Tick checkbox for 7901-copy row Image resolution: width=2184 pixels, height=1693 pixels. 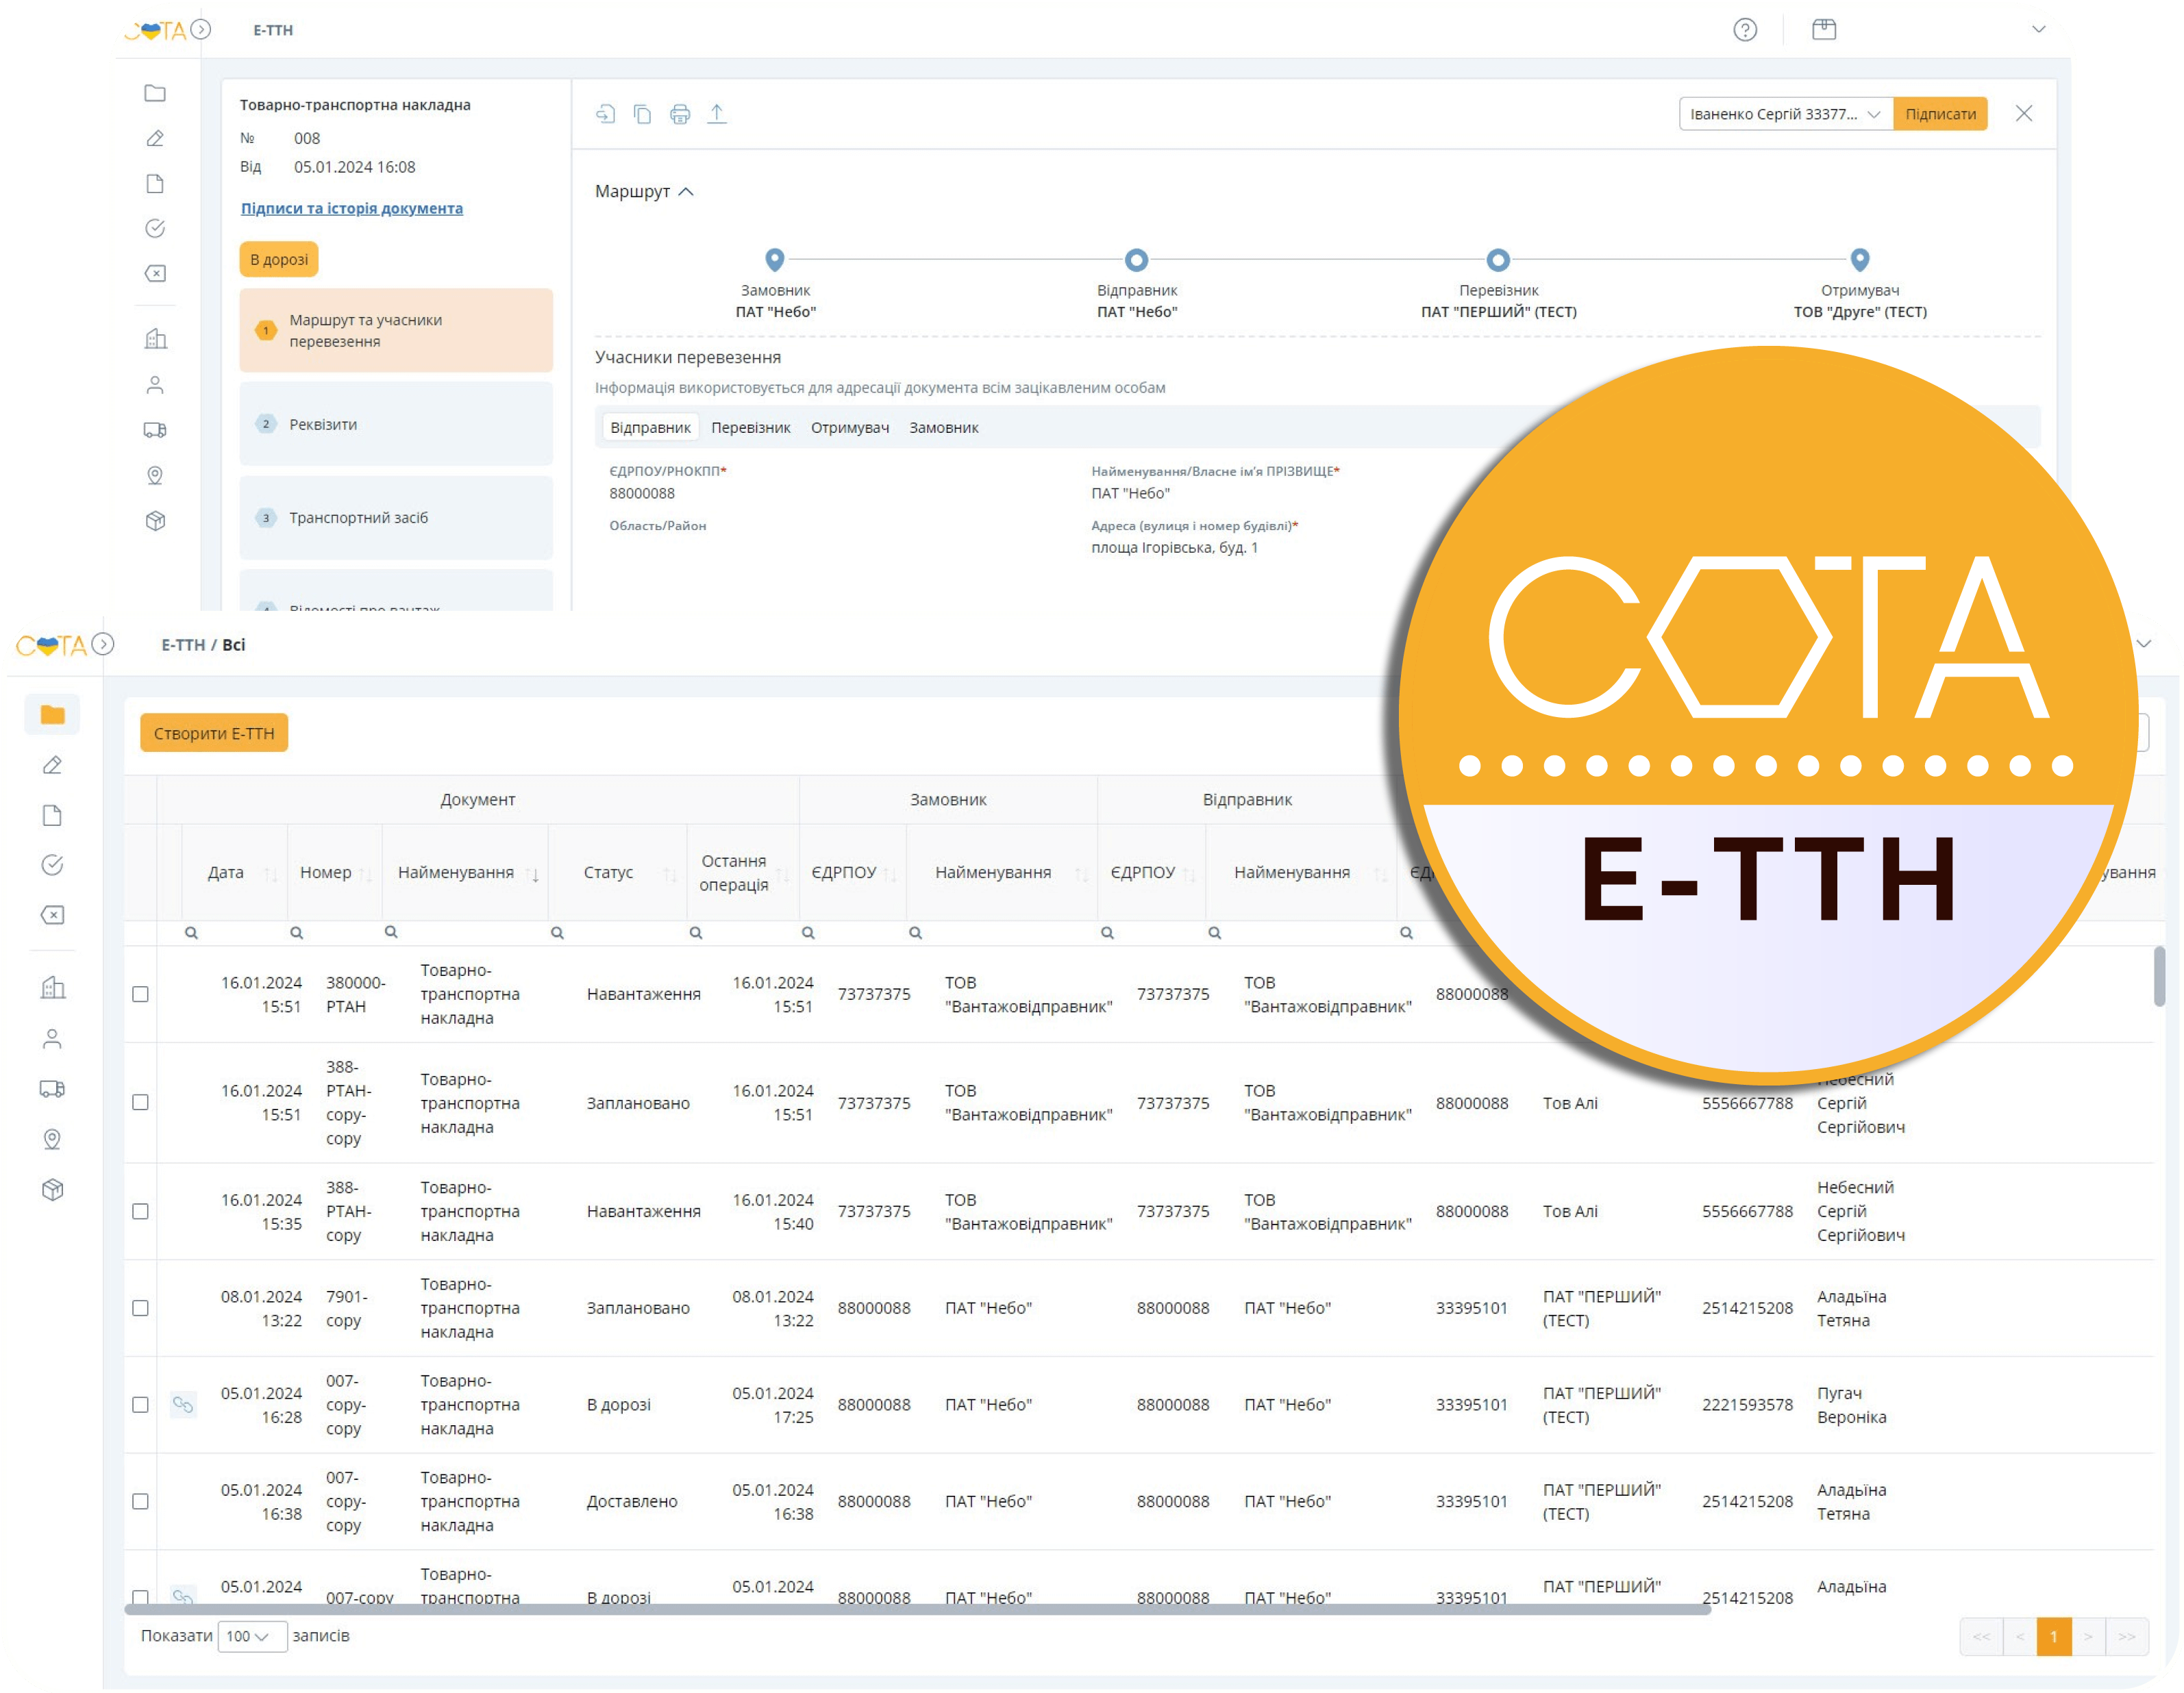pos(141,1309)
